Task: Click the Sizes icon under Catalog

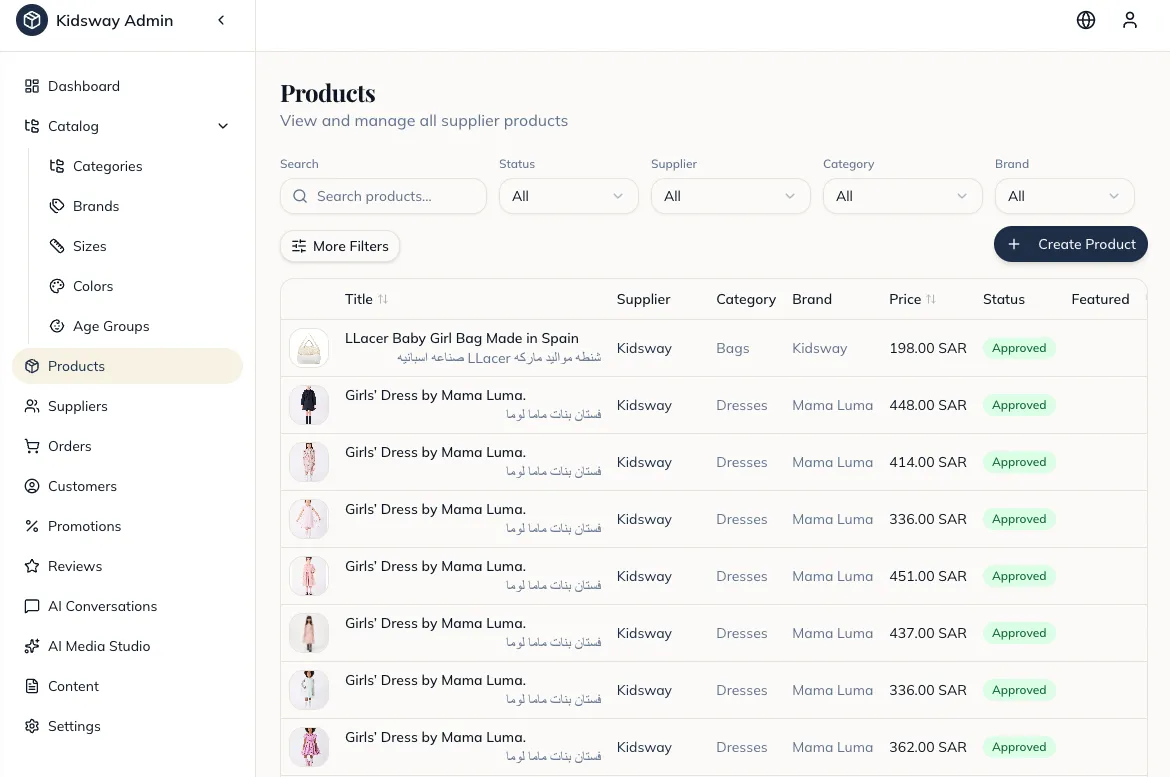Action: [57, 246]
